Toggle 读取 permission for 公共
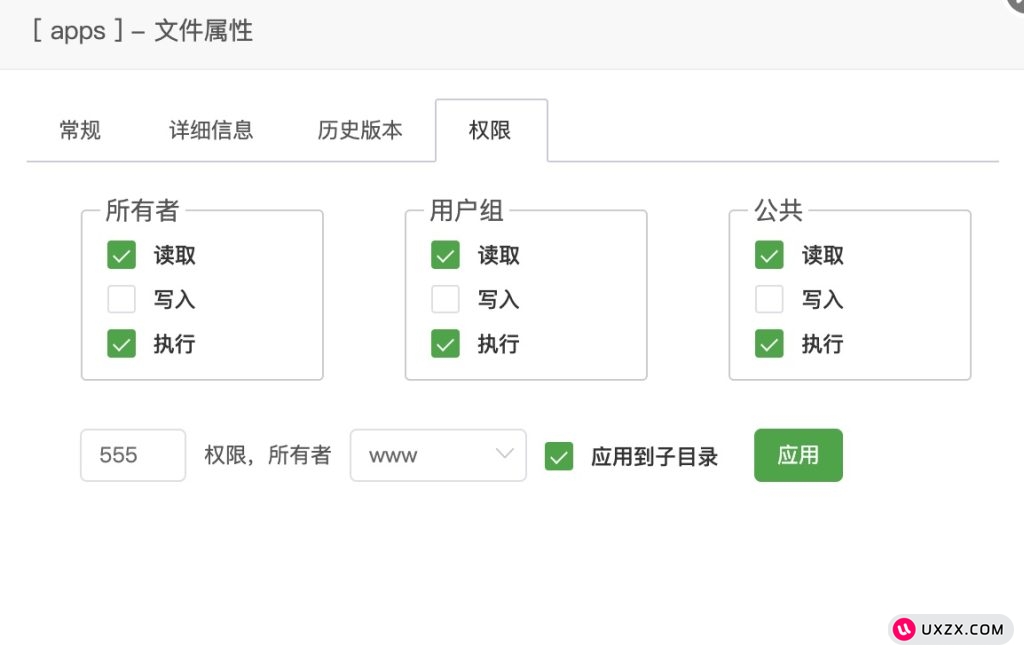This screenshot has height=655, width=1024. pos(769,255)
